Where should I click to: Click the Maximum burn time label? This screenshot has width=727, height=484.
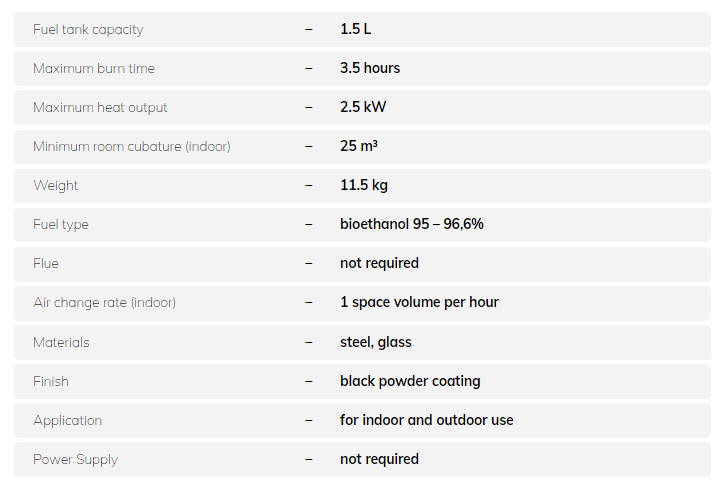point(94,68)
